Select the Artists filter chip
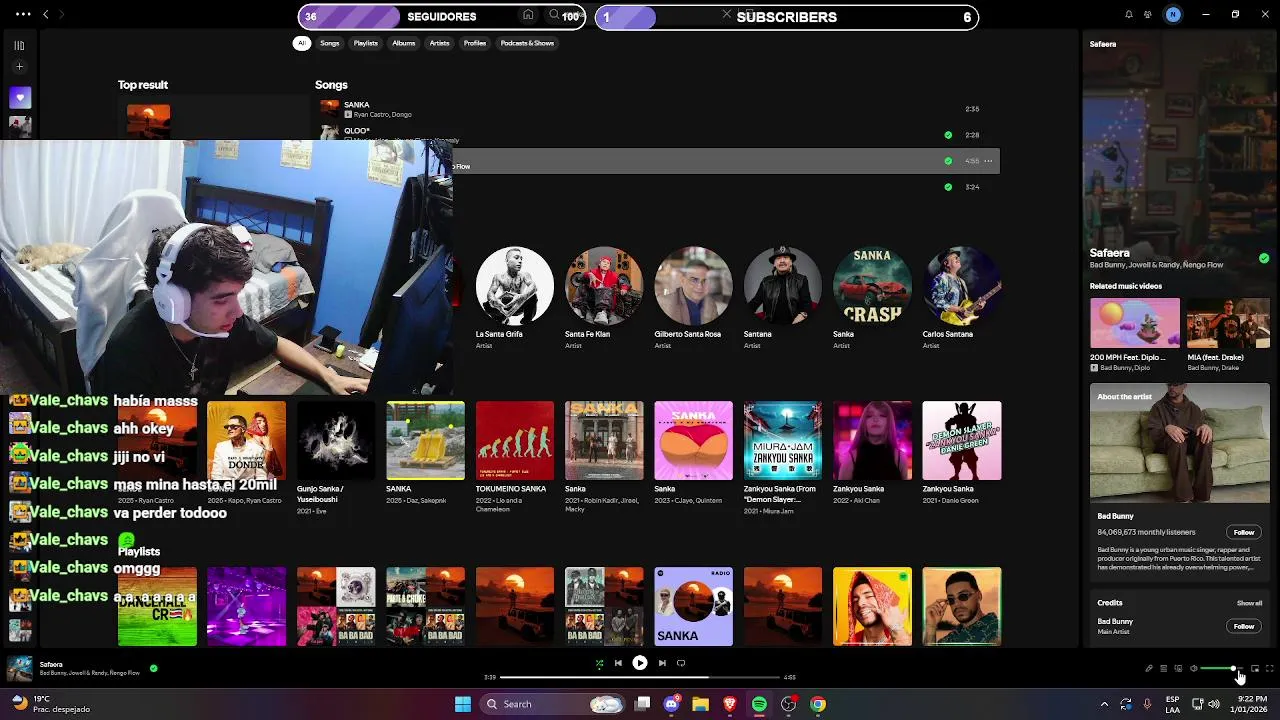1280x720 pixels. click(x=439, y=43)
